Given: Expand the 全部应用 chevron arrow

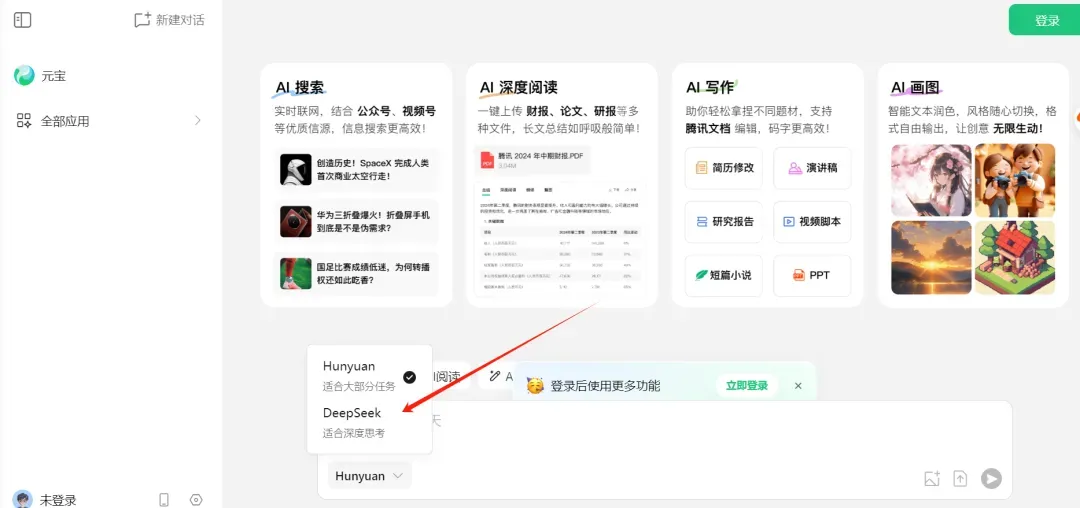Looking at the screenshot, I should (198, 120).
